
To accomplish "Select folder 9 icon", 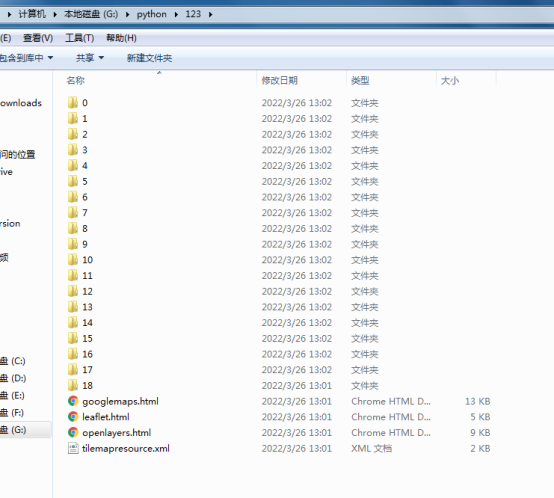I will 73,244.
